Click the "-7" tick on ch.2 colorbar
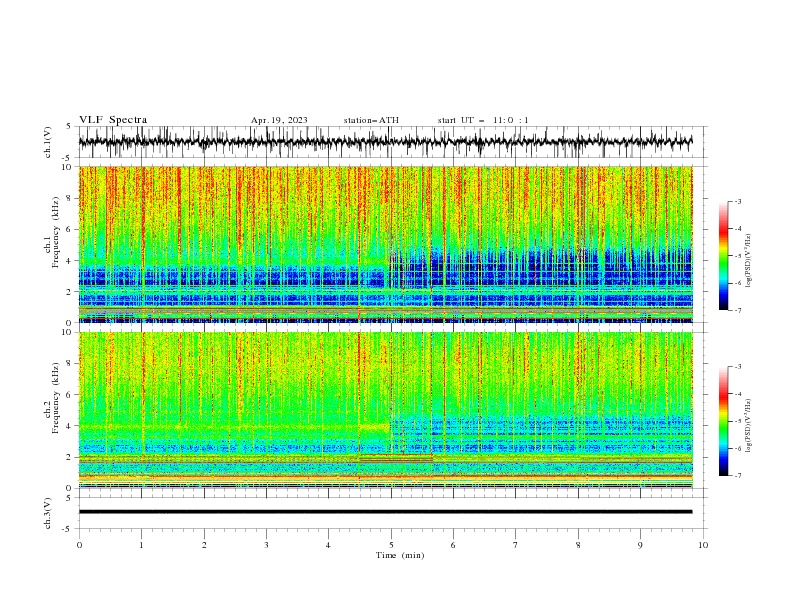The width and height of the screenshot is (792, 612). pos(738,475)
